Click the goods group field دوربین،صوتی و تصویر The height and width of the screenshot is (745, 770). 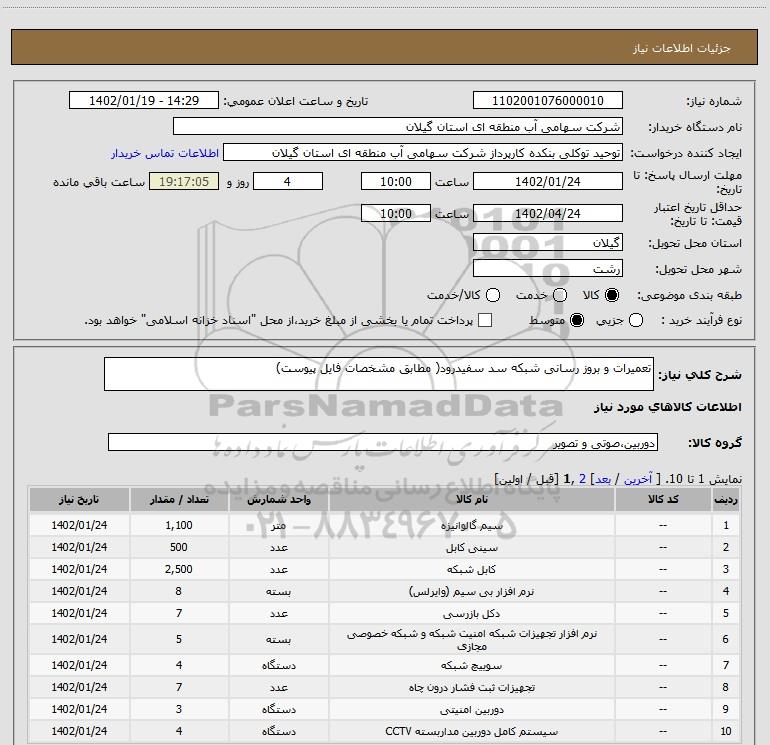[x=383, y=442]
